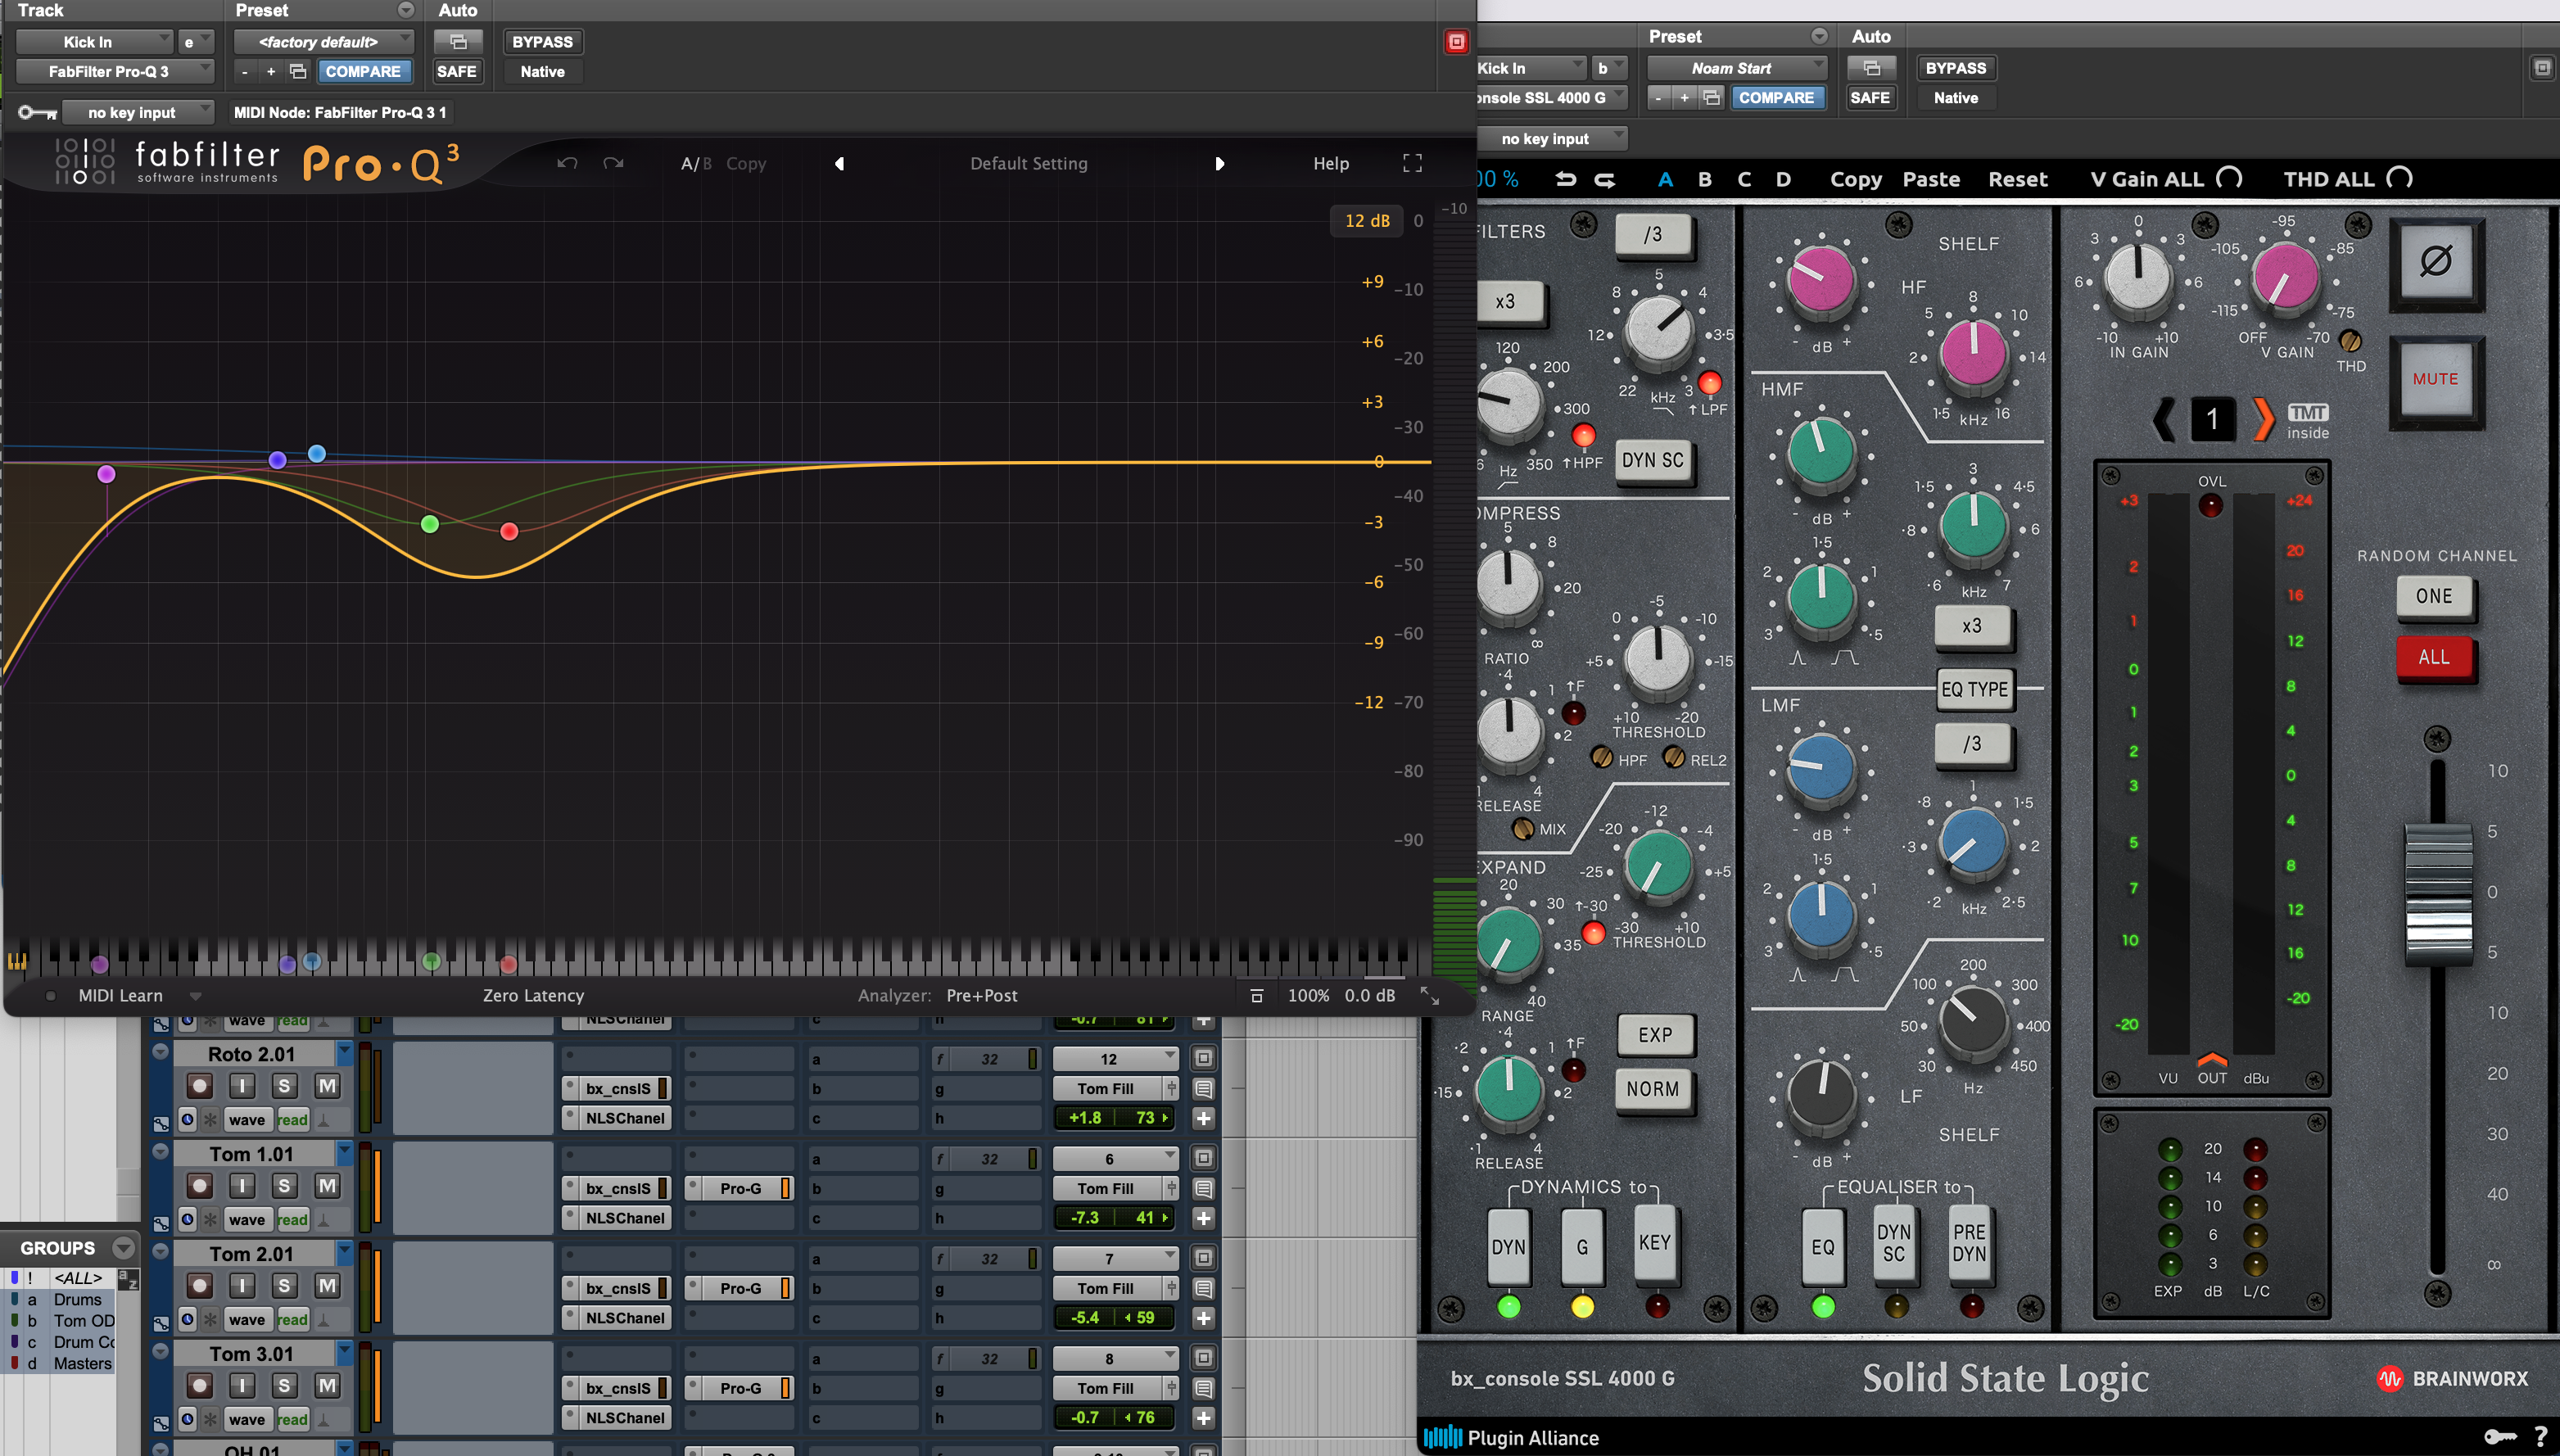Click the random channel ALL button
This screenshot has height=1456, width=2560.
2434,657
